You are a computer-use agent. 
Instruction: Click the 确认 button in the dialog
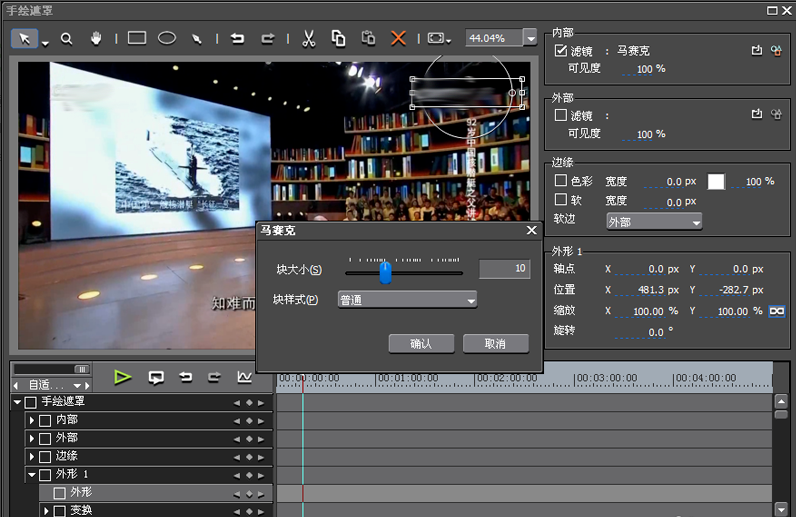[x=420, y=343]
